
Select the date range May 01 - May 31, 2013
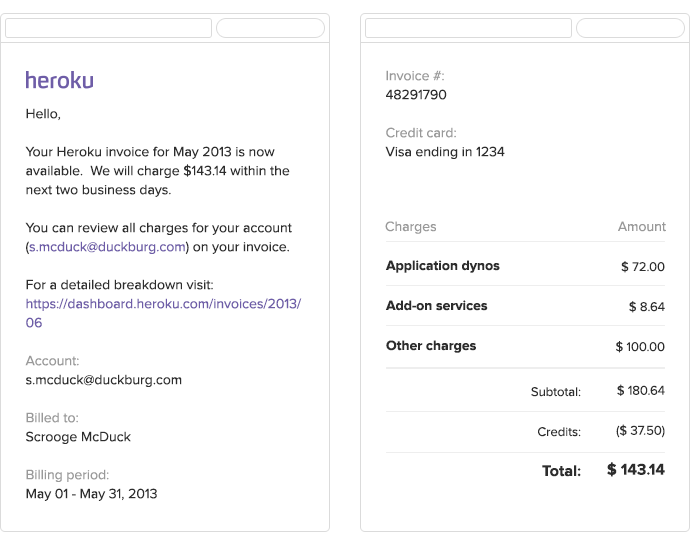pyautogui.click(x=91, y=494)
